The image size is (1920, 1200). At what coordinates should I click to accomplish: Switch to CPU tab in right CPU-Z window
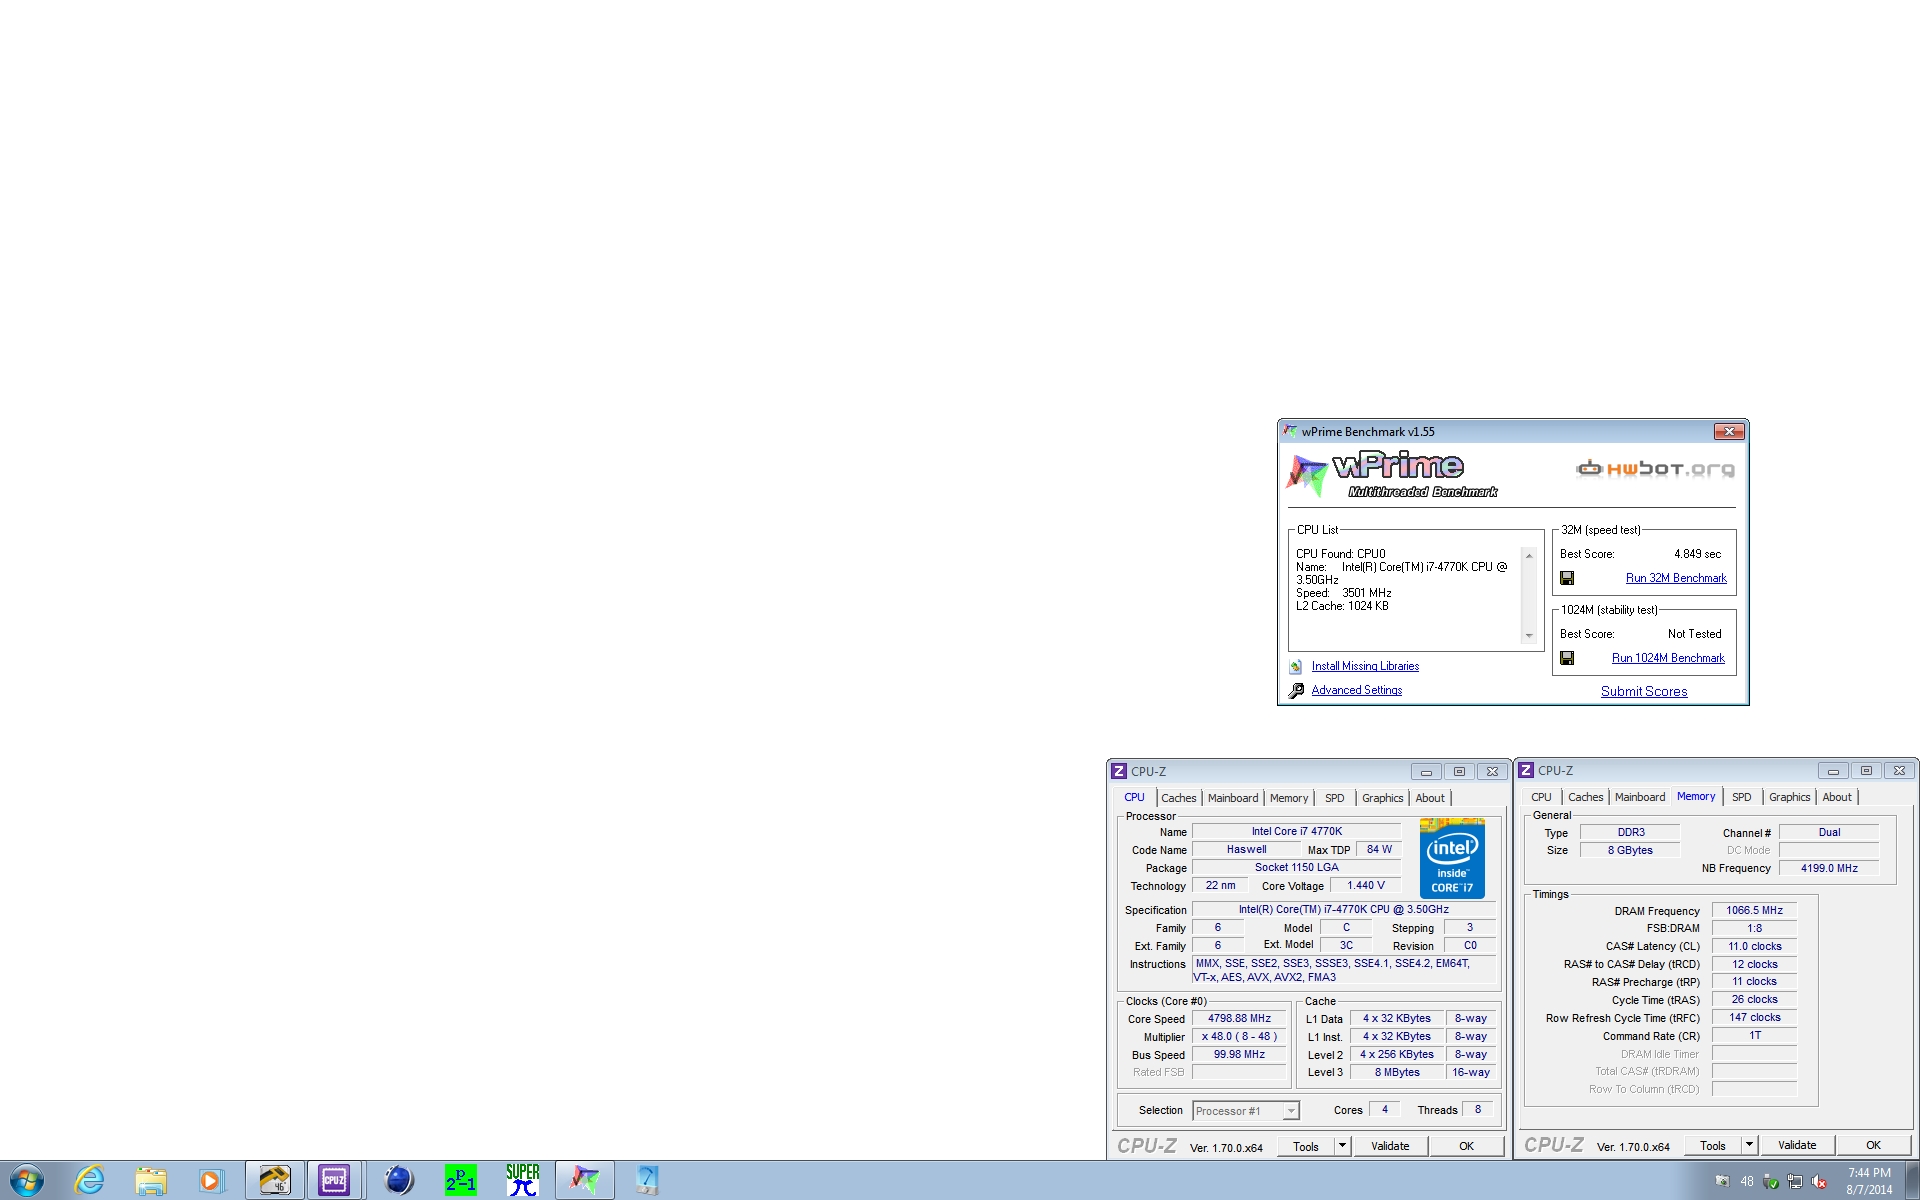[1541, 797]
